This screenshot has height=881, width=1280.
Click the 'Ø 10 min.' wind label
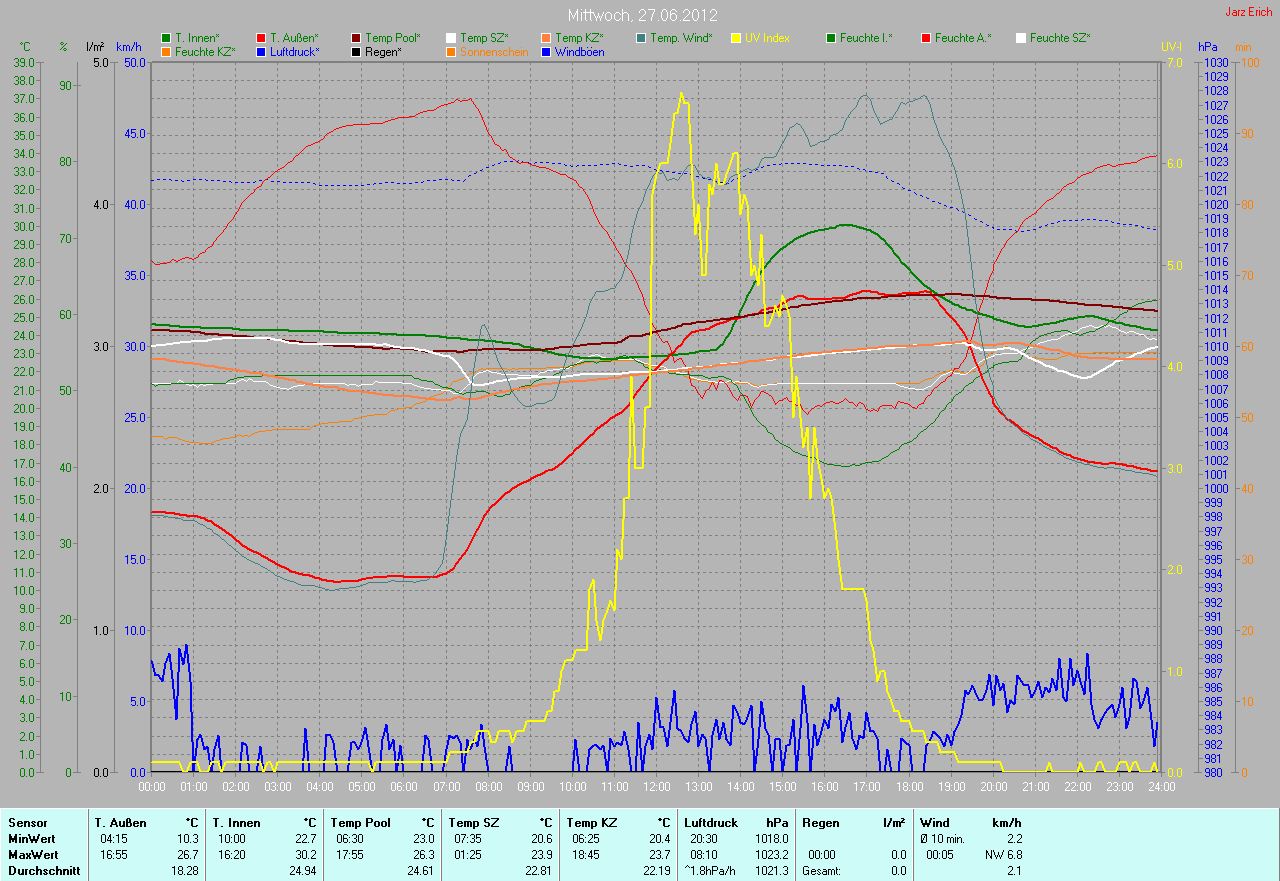point(942,839)
